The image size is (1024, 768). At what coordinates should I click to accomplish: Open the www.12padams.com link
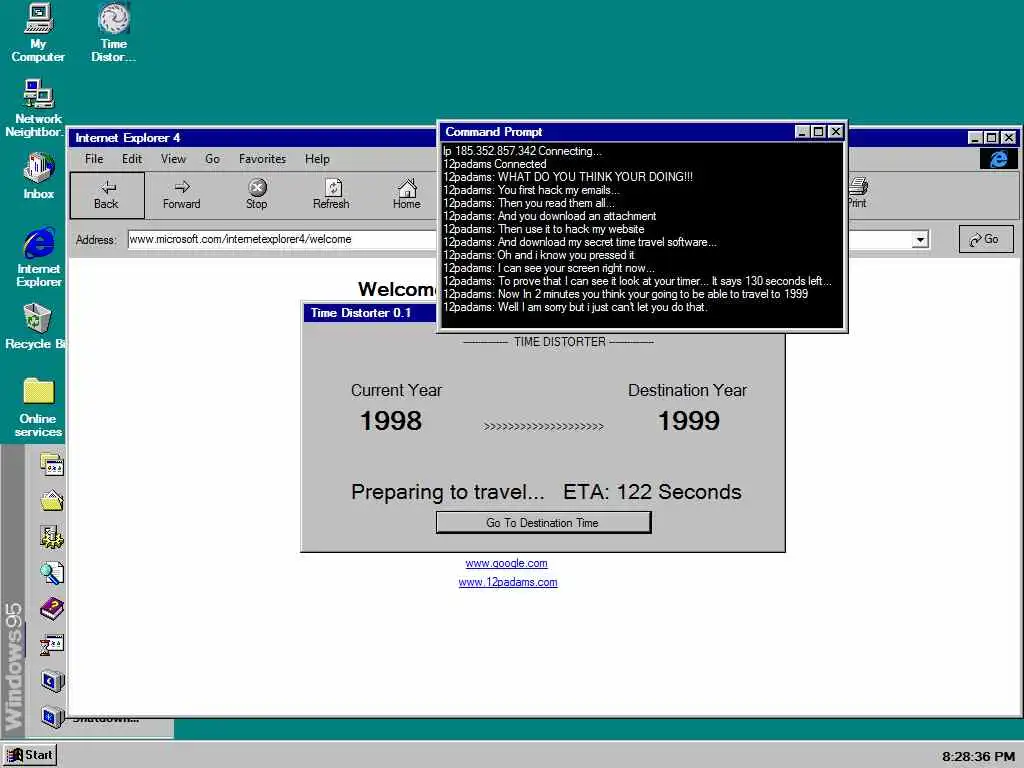coord(508,583)
